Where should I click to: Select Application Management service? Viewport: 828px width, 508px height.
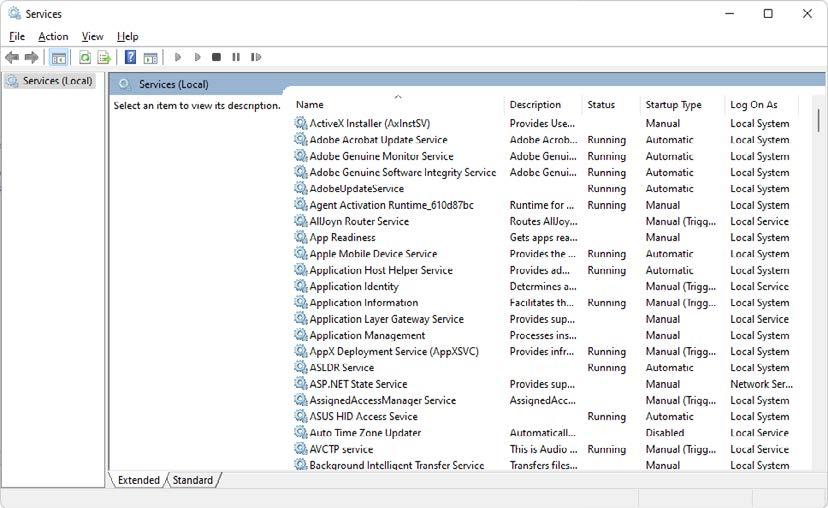point(367,335)
